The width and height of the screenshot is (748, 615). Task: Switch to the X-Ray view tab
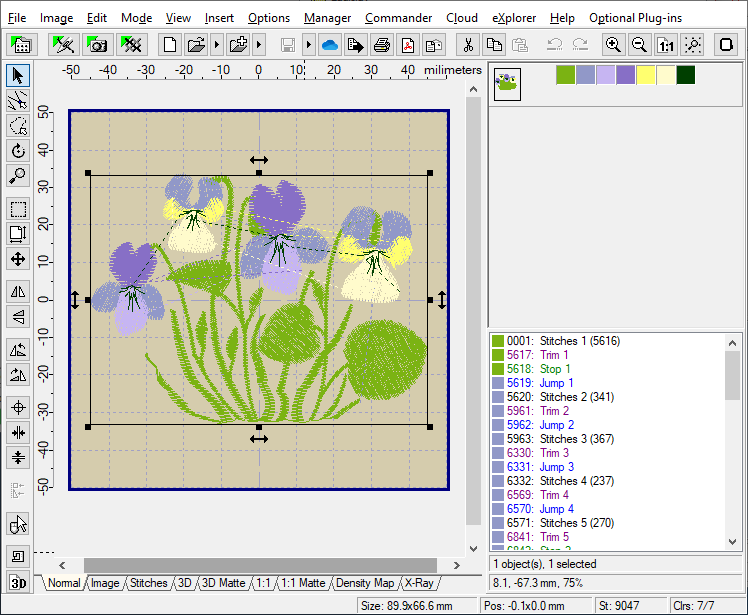point(419,583)
